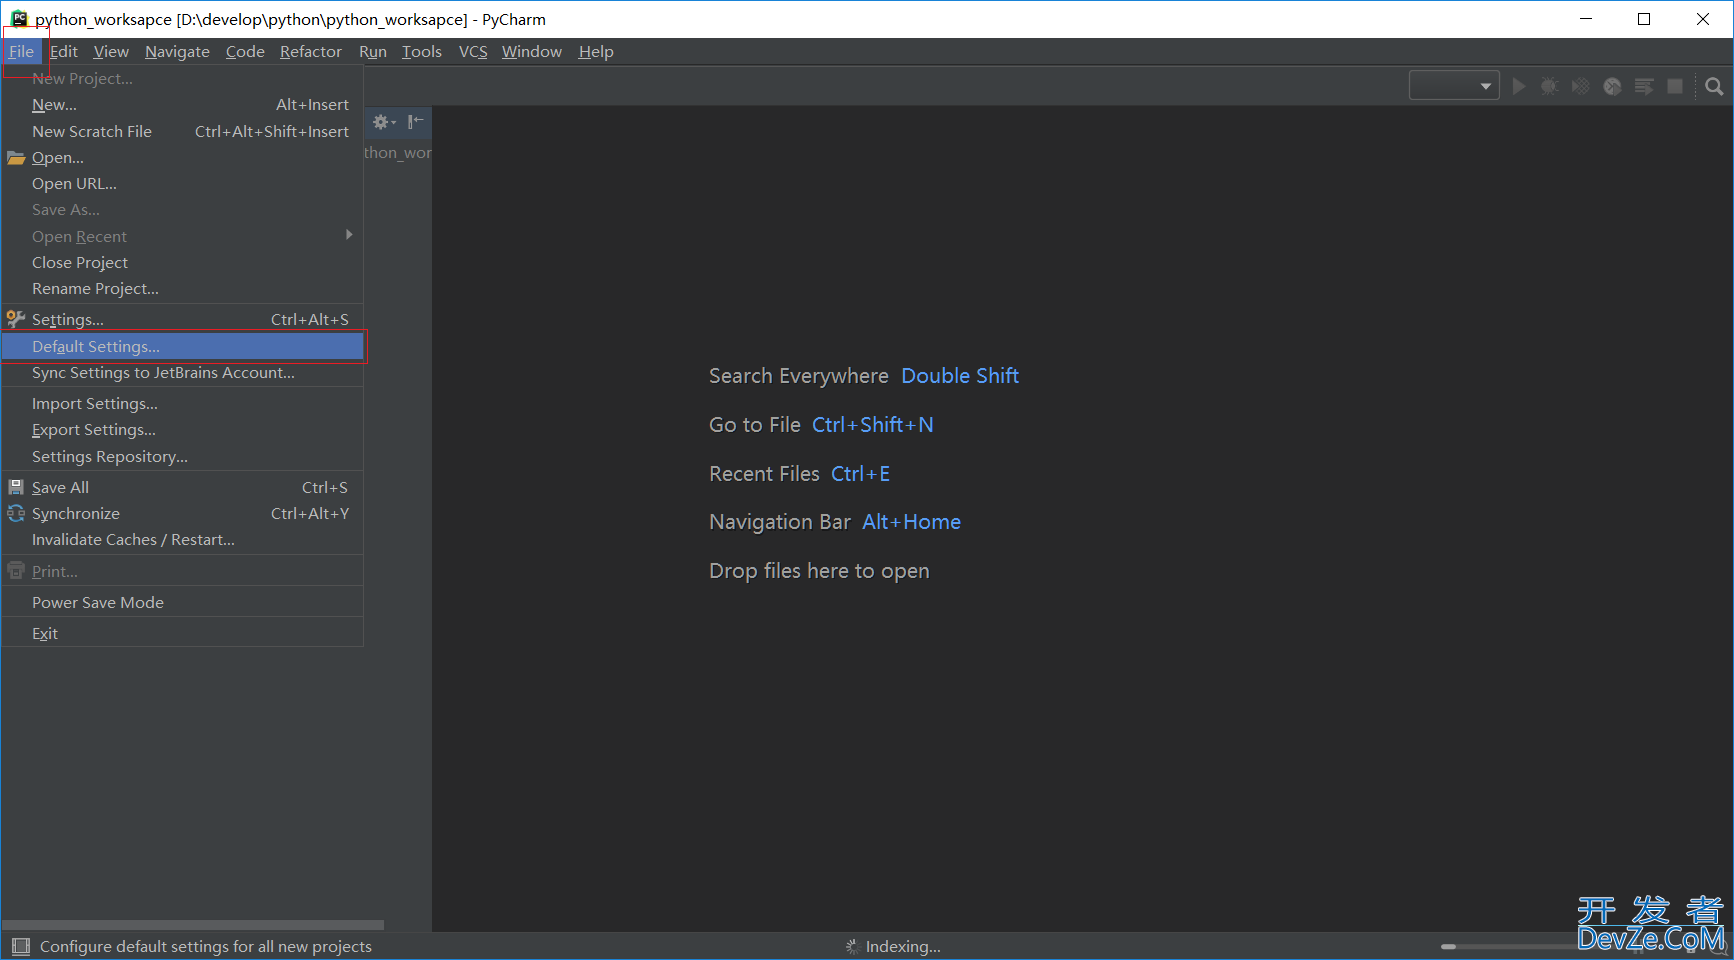Viewport: 1734px width, 960px height.
Task: Select Sync Settings to JetBrains Account
Action: point(183,372)
